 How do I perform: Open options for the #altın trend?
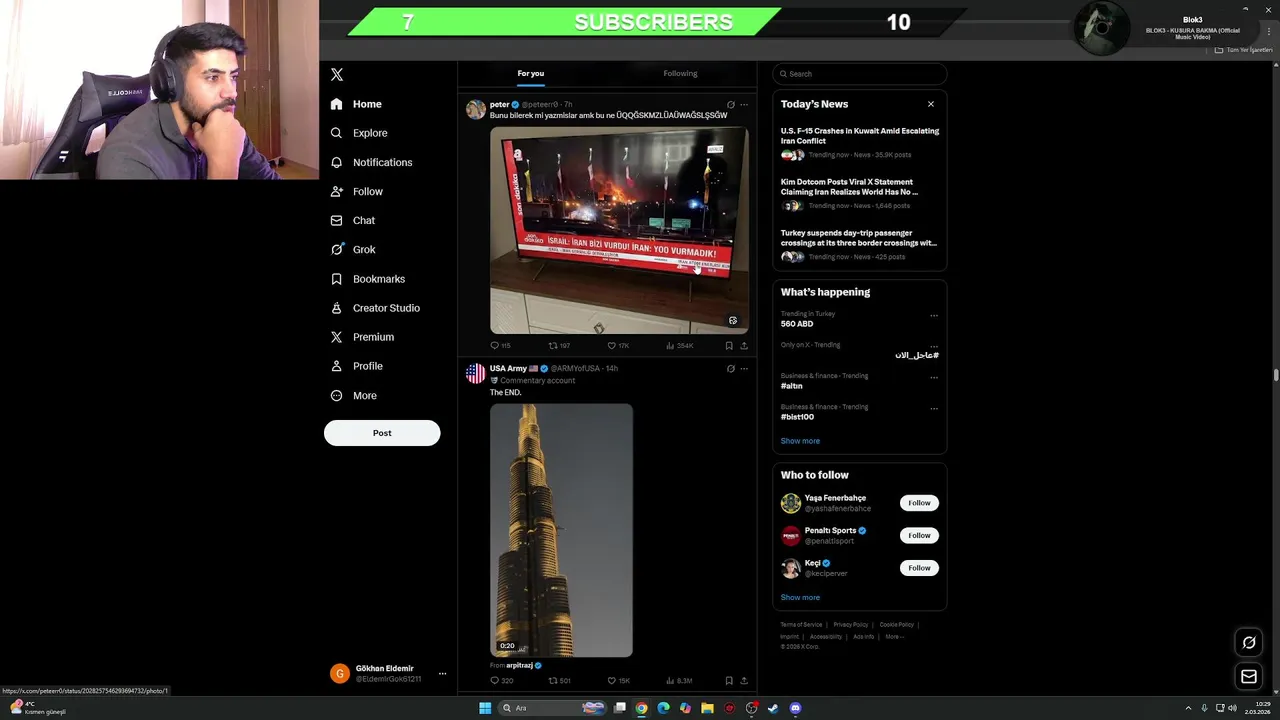click(x=934, y=377)
